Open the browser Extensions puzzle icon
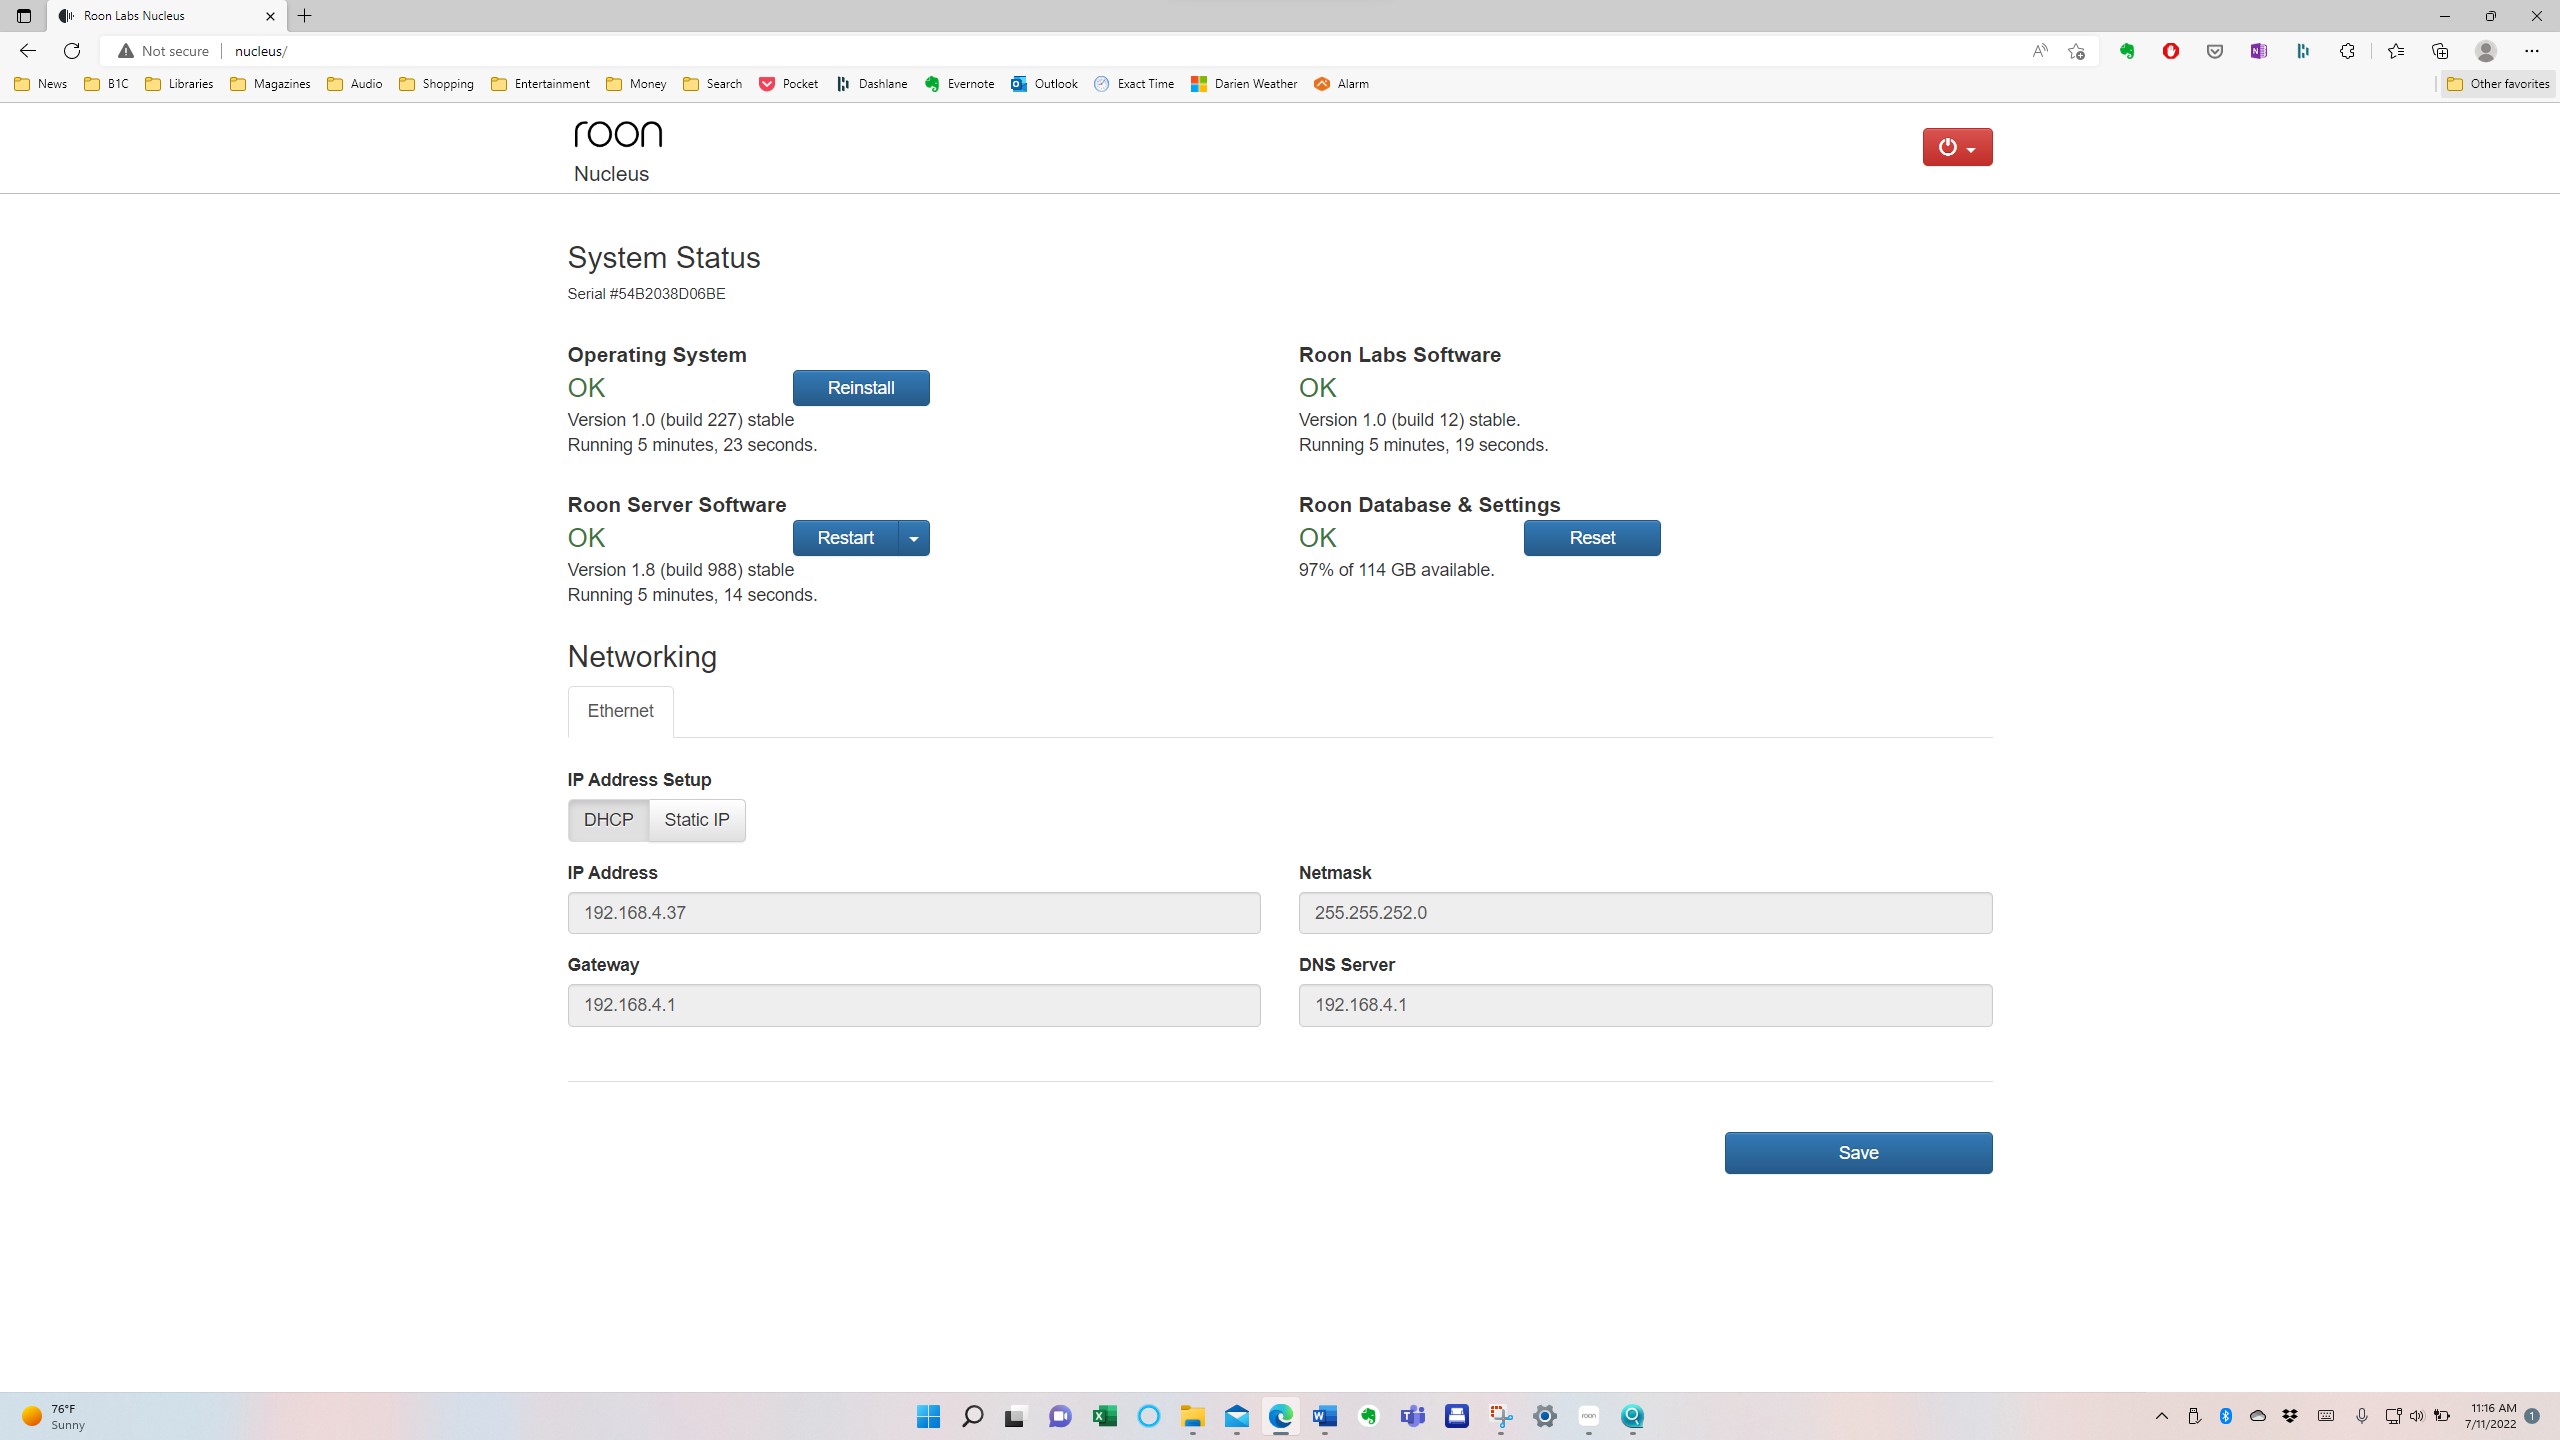Image resolution: width=2560 pixels, height=1440 pixels. click(x=2347, y=51)
